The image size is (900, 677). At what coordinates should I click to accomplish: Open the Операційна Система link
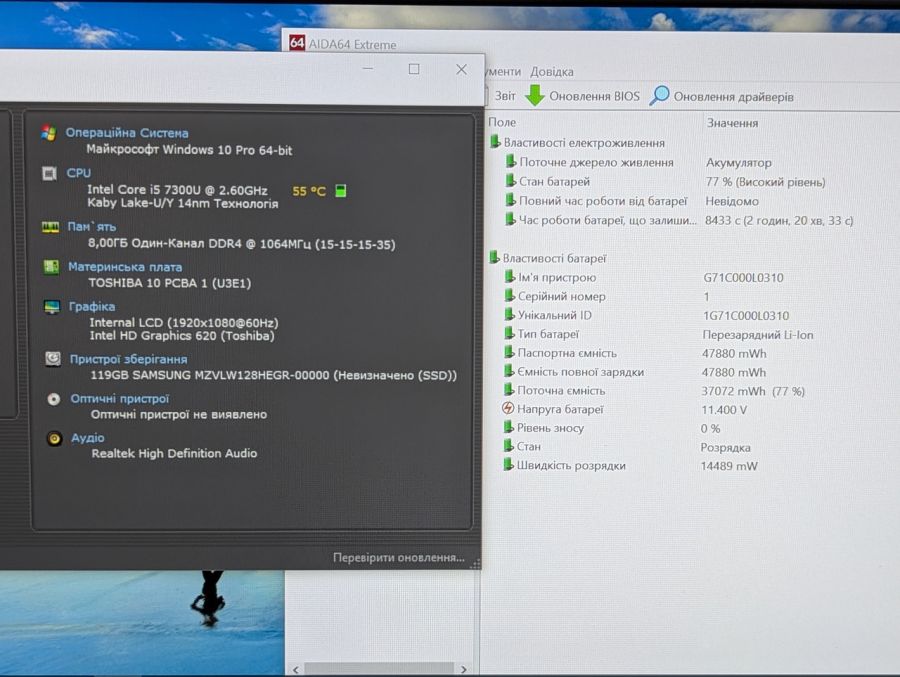[127, 133]
